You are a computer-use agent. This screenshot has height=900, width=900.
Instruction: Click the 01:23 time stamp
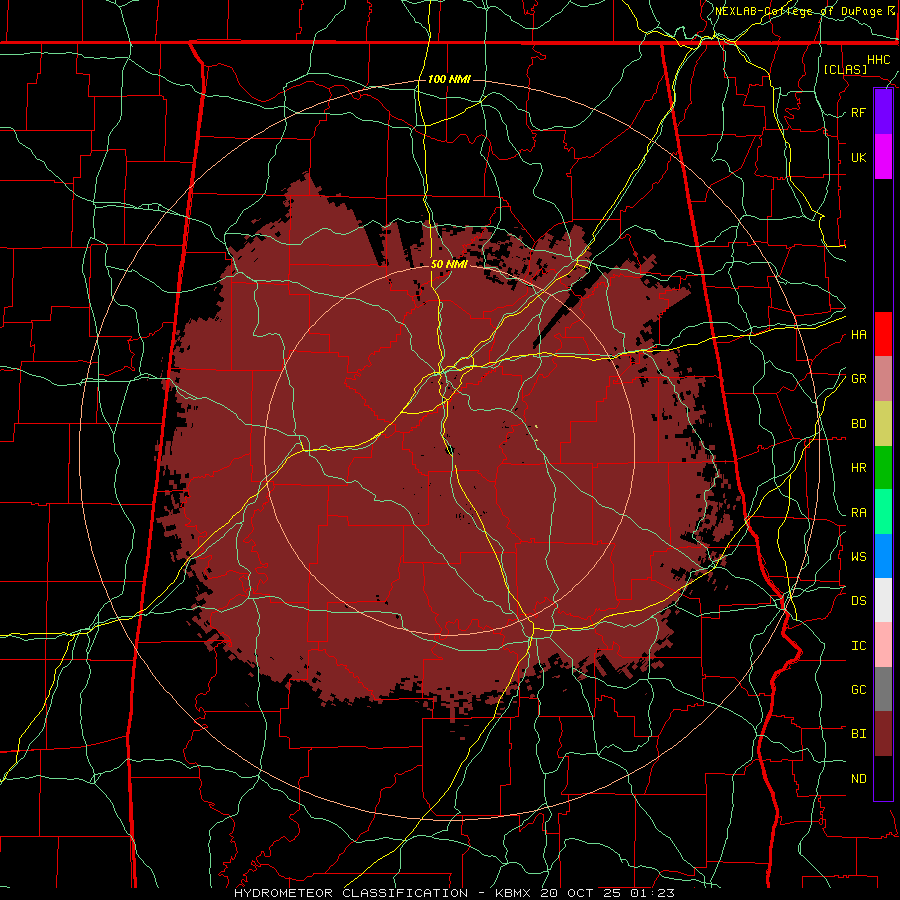point(652,893)
